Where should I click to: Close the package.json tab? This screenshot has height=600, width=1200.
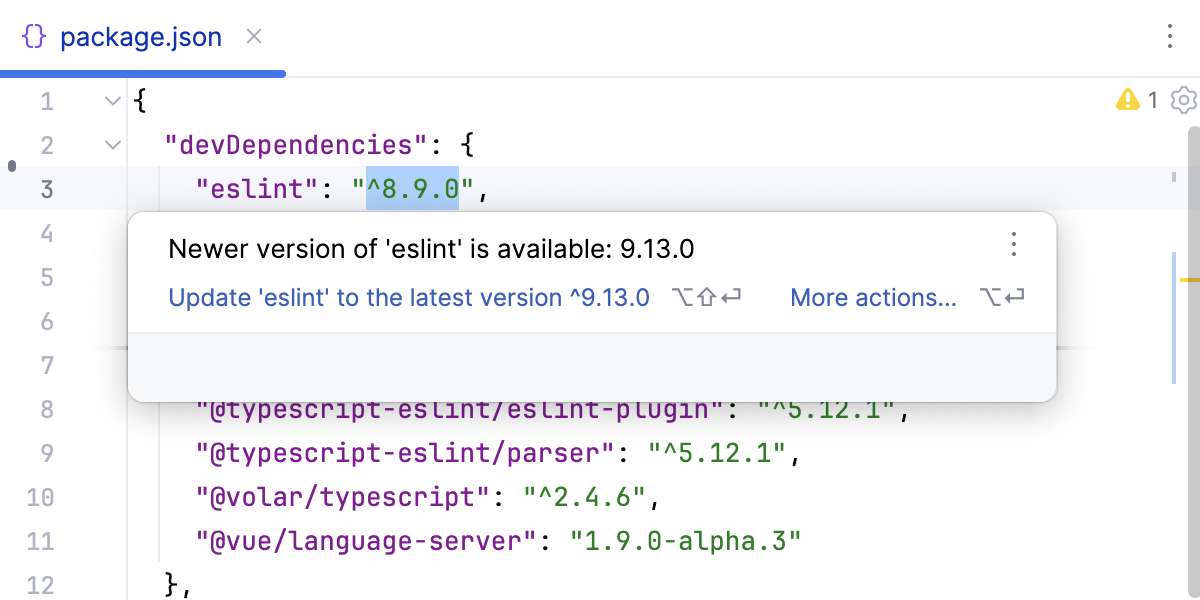point(253,36)
